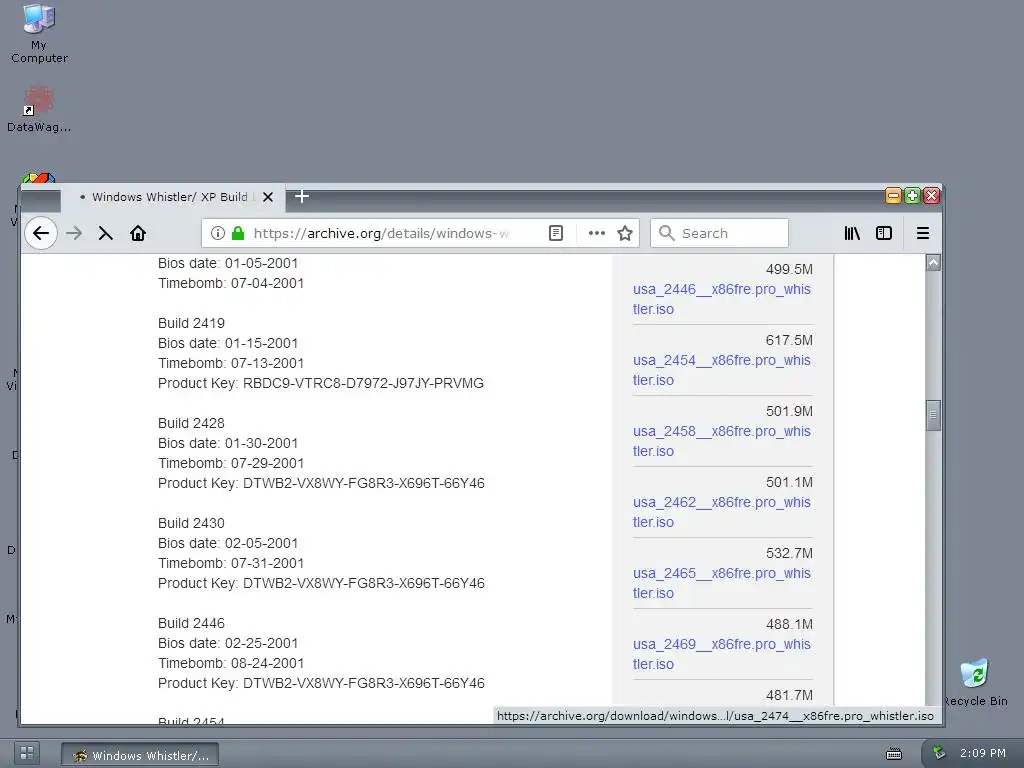The width and height of the screenshot is (1024, 768).
Task: Bookmark this page with the star
Action: [625, 233]
